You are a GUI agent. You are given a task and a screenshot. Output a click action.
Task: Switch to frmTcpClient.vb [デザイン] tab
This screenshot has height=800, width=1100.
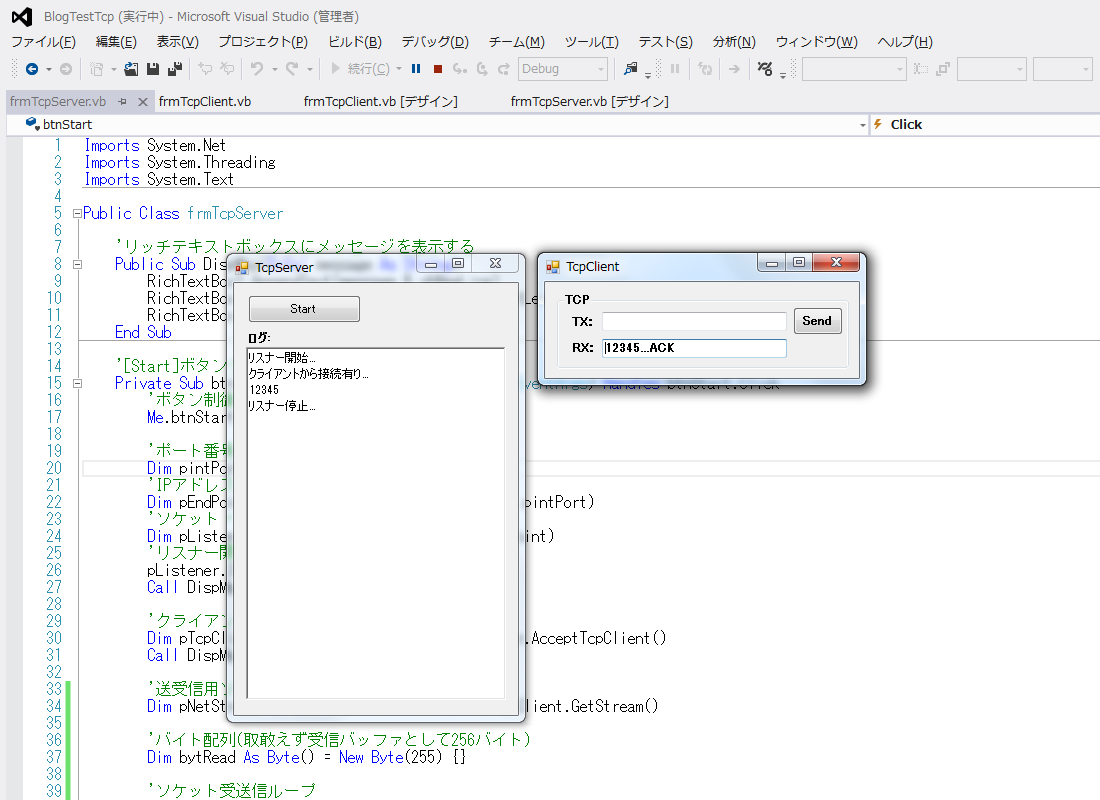click(x=380, y=102)
